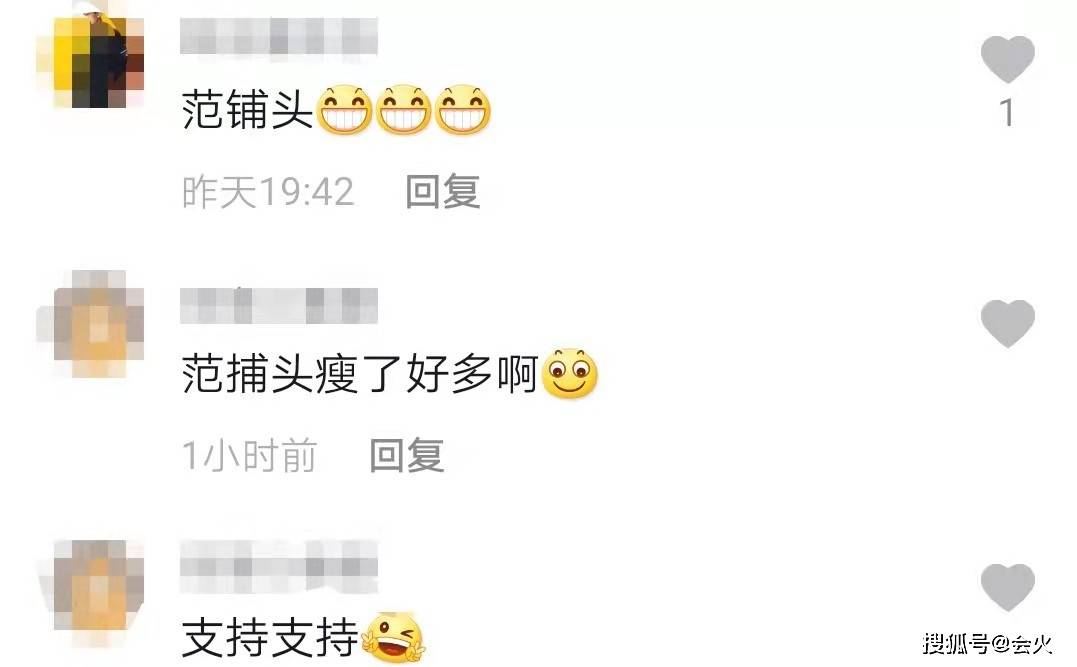1077x667 pixels.
Task: Click the middle grinning emoji in first comment
Action: pyautogui.click(x=403, y=110)
